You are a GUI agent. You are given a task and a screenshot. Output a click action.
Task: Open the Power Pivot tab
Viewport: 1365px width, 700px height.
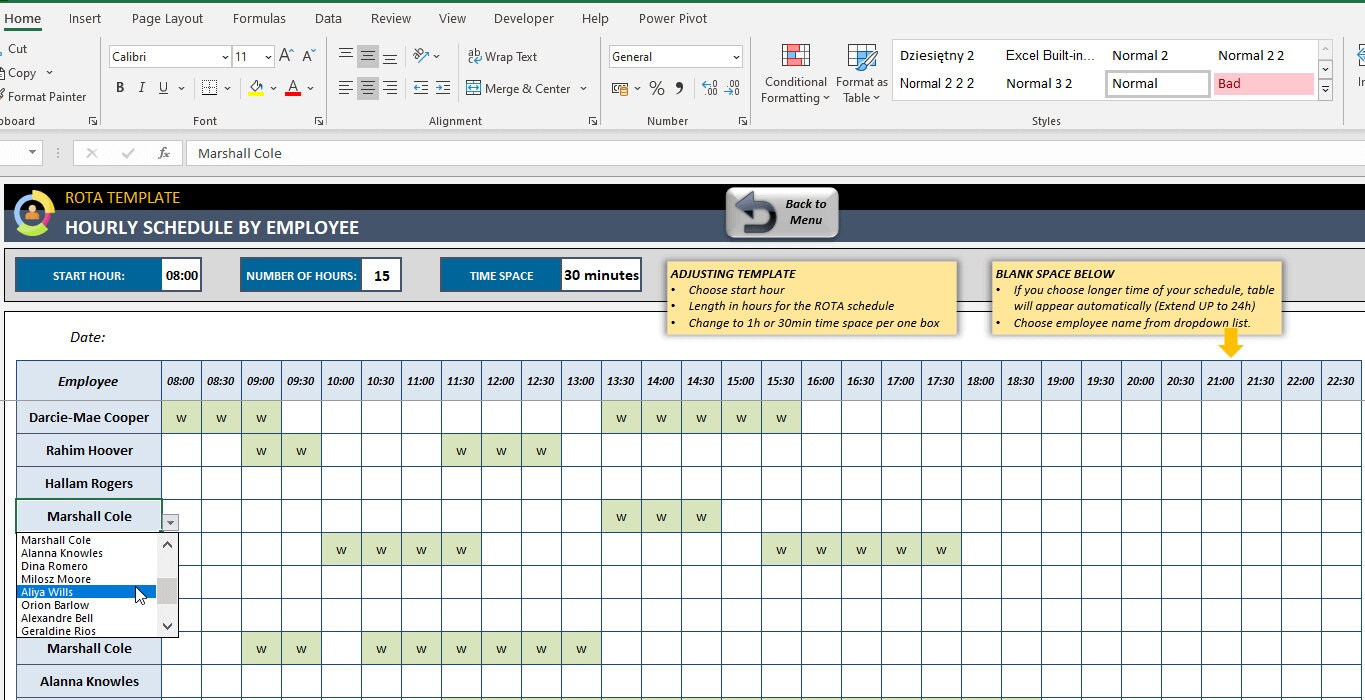(672, 18)
